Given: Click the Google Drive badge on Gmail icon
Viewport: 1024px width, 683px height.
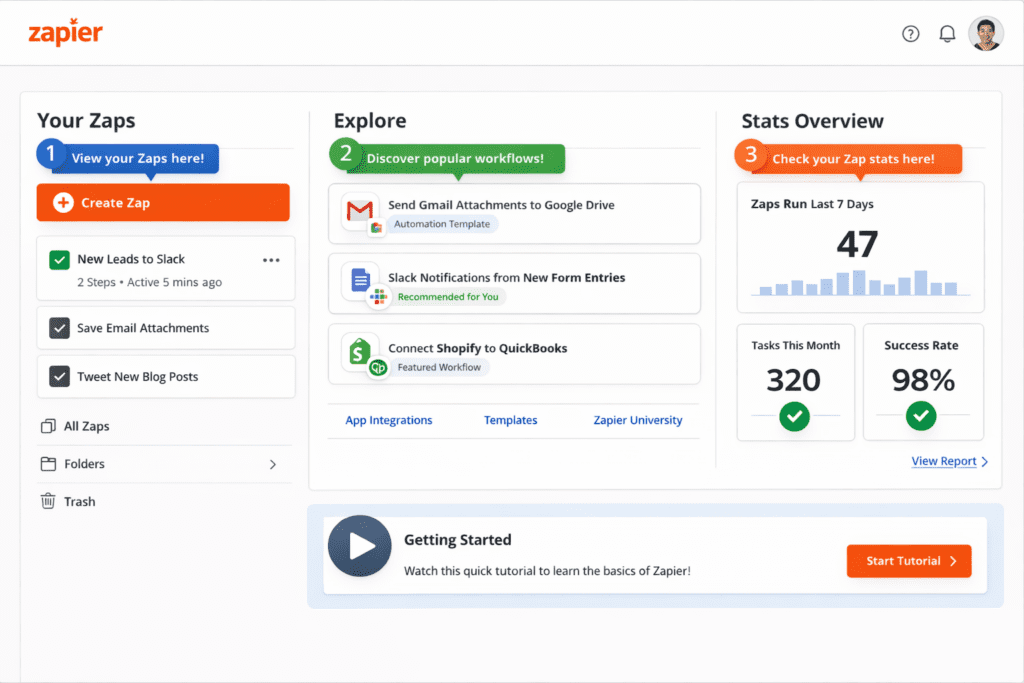Looking at the screenshot, I should [x=376, y=228].
